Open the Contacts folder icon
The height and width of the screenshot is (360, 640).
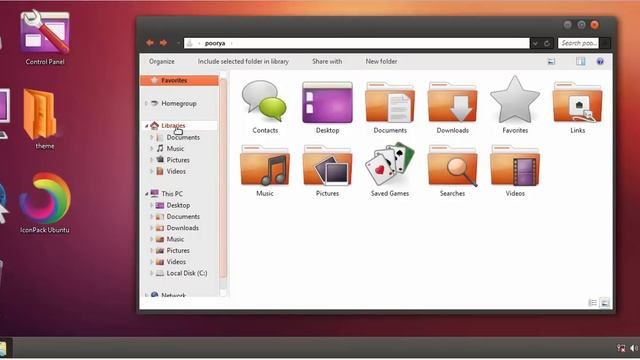click(264, 101)
